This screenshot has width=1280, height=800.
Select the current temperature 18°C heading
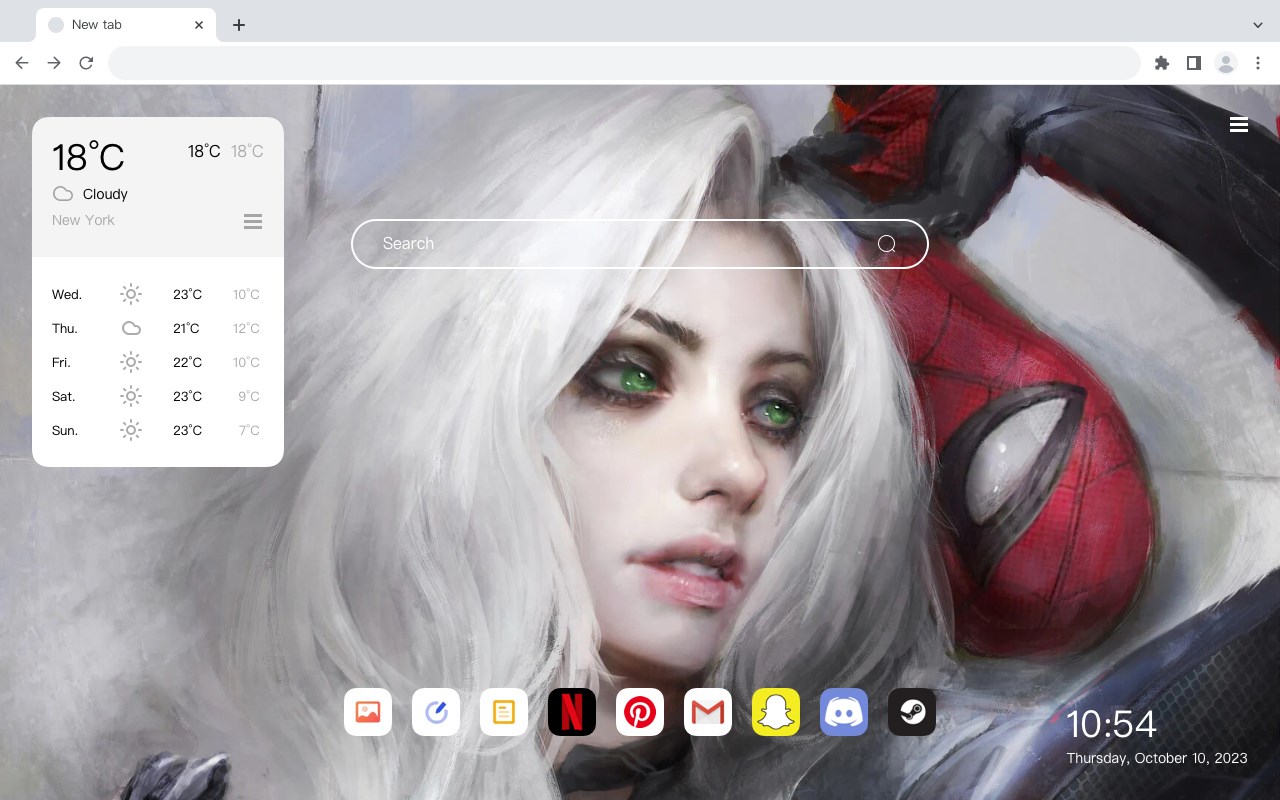(88, 157)
